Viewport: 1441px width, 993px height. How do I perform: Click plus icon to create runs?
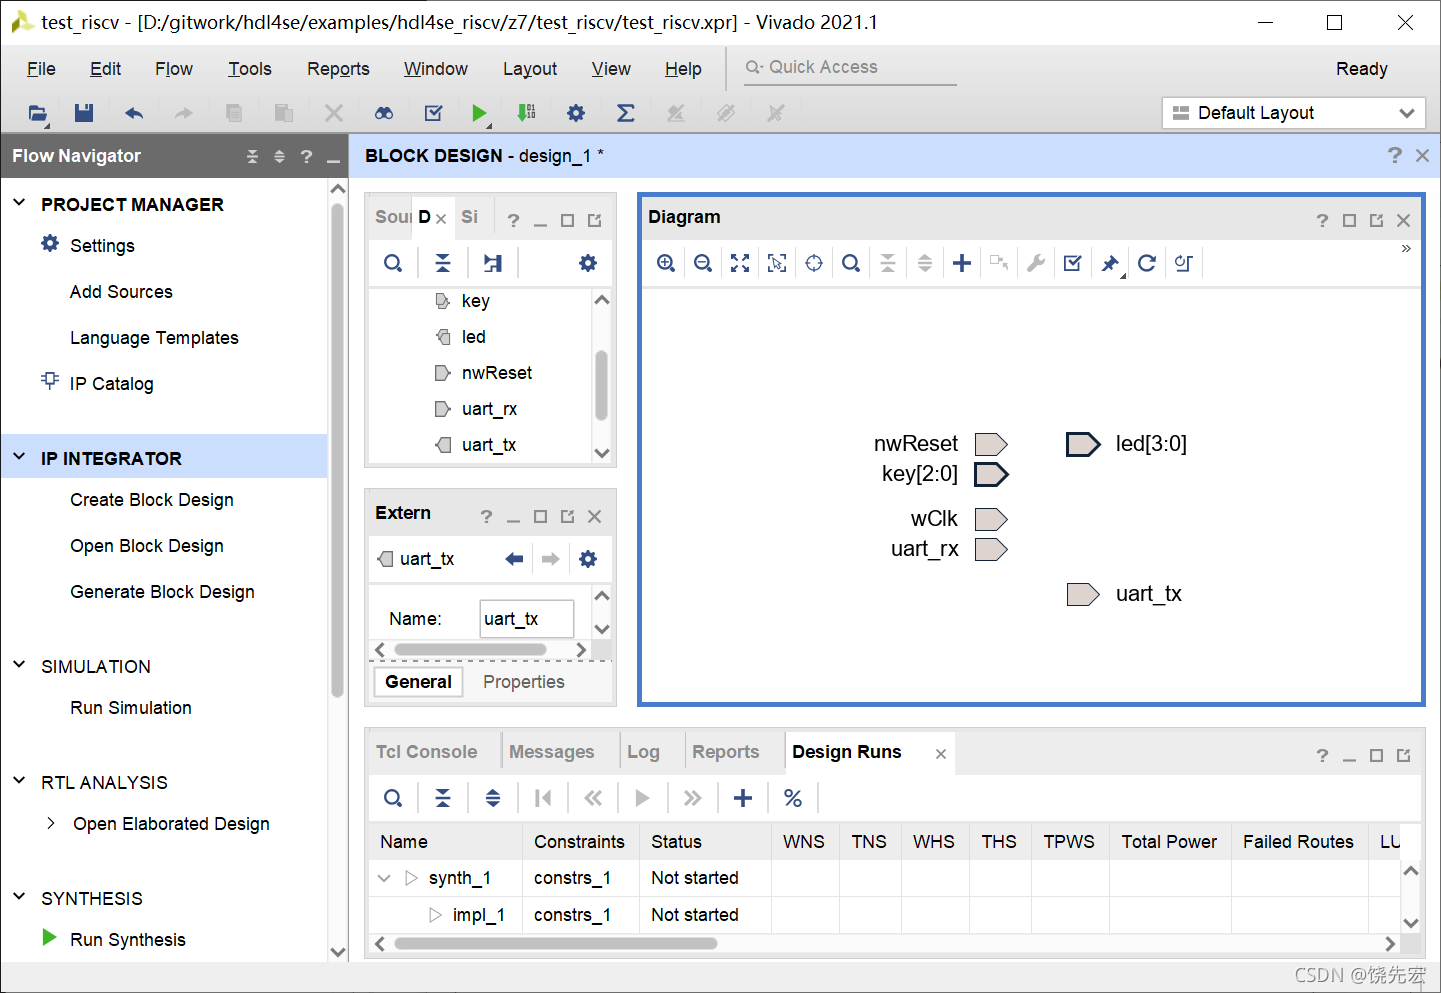pos(743,798)
